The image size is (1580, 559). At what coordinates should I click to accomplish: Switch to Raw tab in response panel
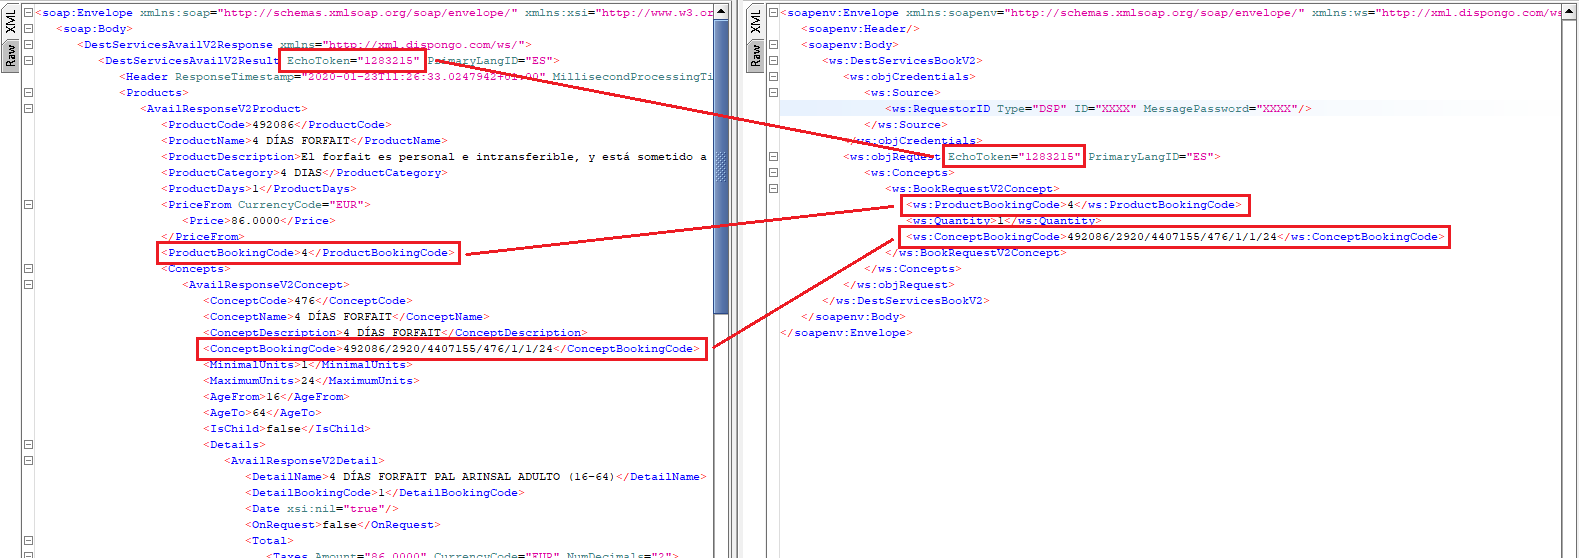[x=11, y=55]
